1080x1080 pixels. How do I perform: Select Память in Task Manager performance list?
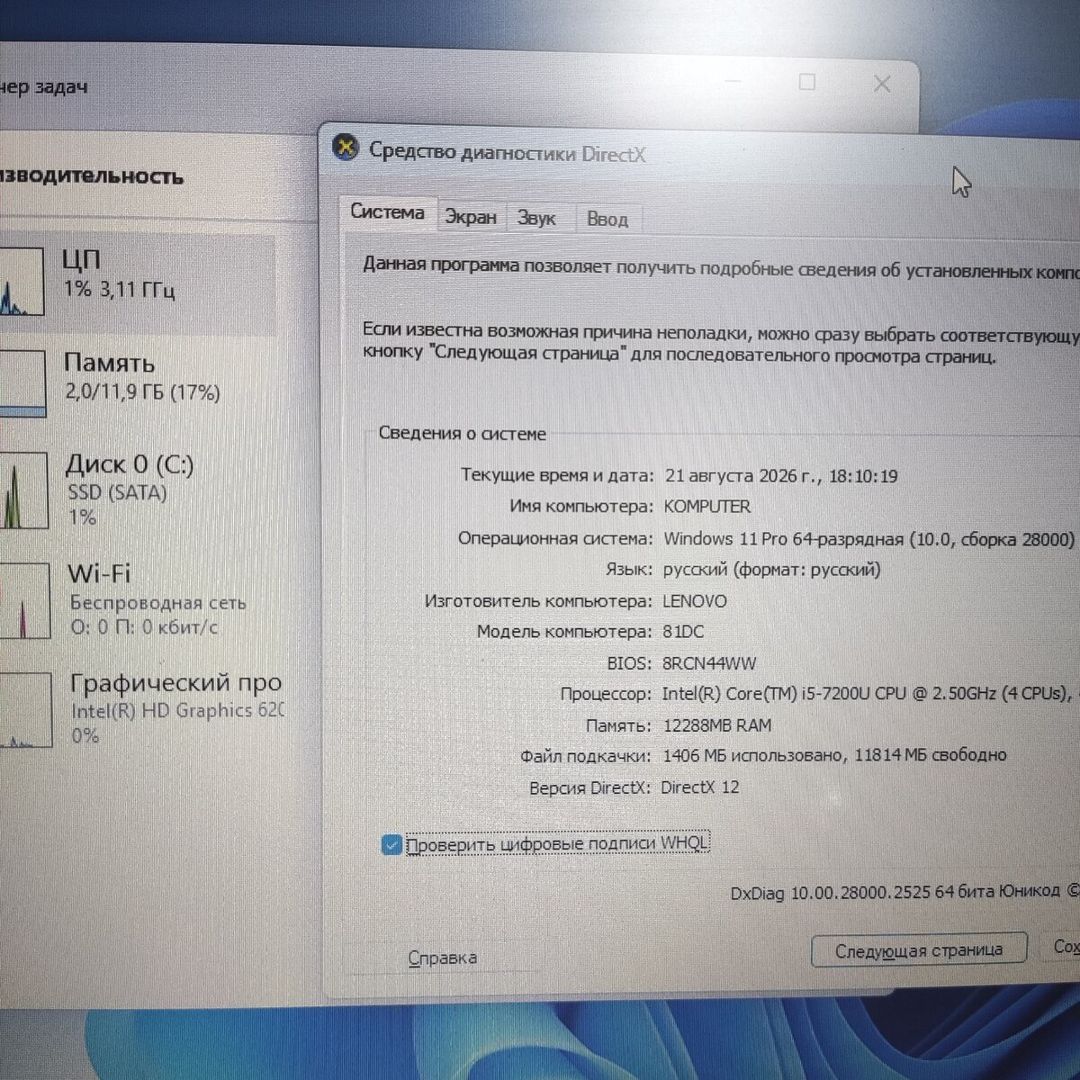pos(138,383)
